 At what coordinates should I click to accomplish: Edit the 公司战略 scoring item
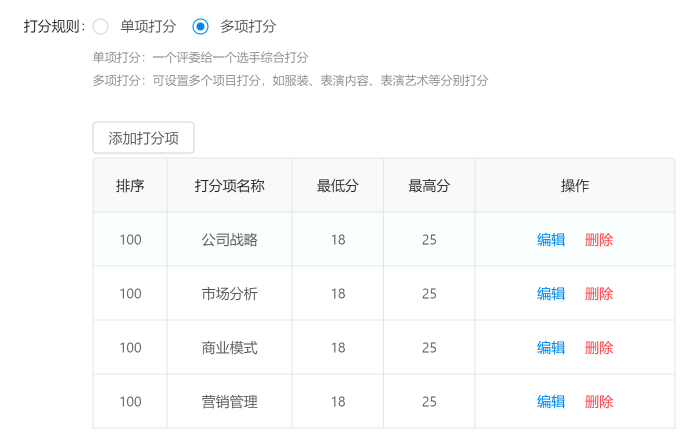[551, 240]
